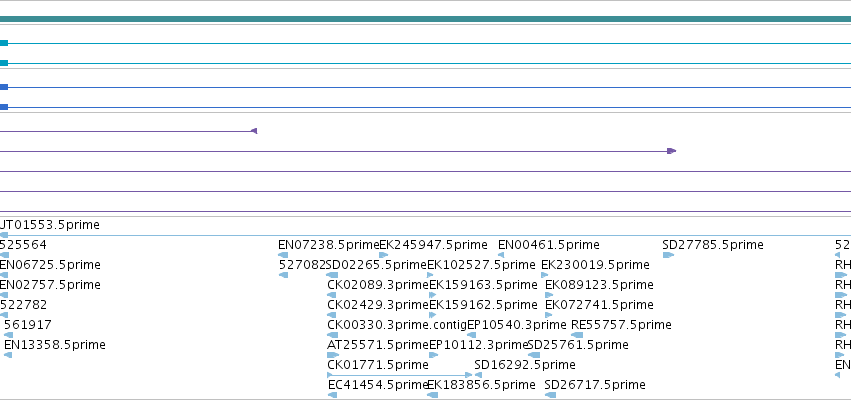Click the EK159162.5prime label
The width and height of the screenshot is (851, 400).
point(483,305)
